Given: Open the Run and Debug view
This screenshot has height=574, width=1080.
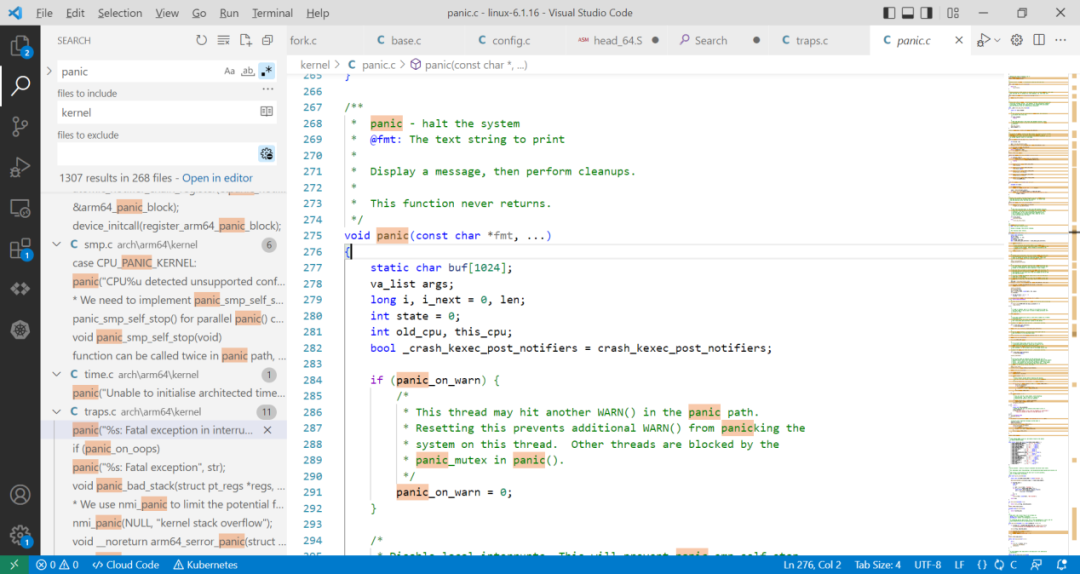Looking at the screenshot, I should point(20,166).
